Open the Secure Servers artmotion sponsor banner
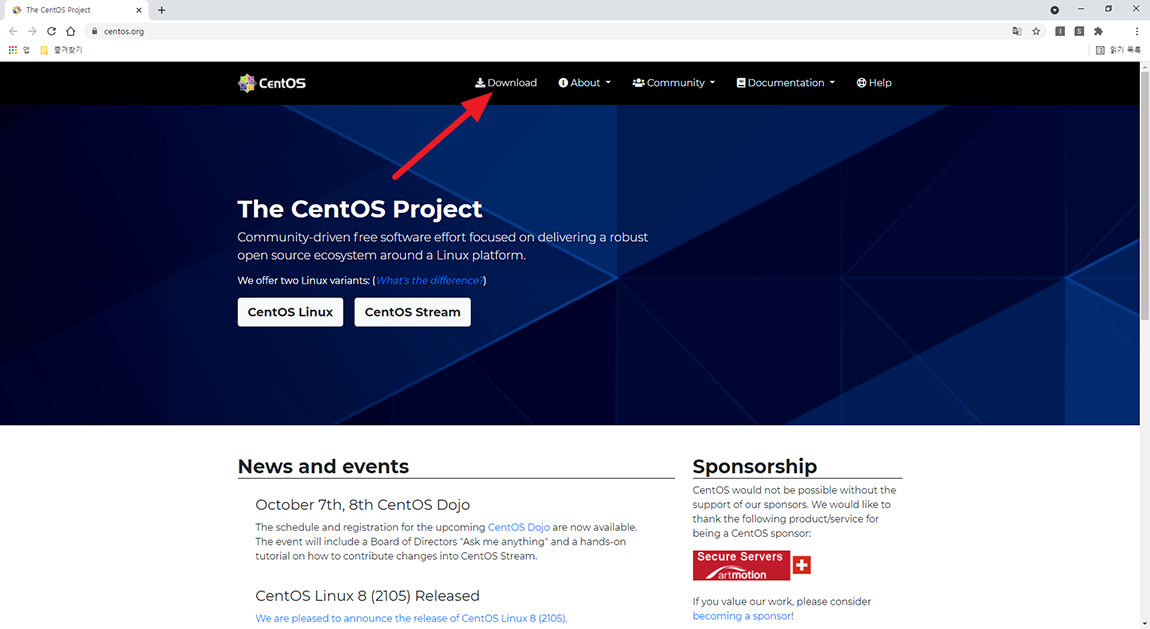 [x=741, y=565]
